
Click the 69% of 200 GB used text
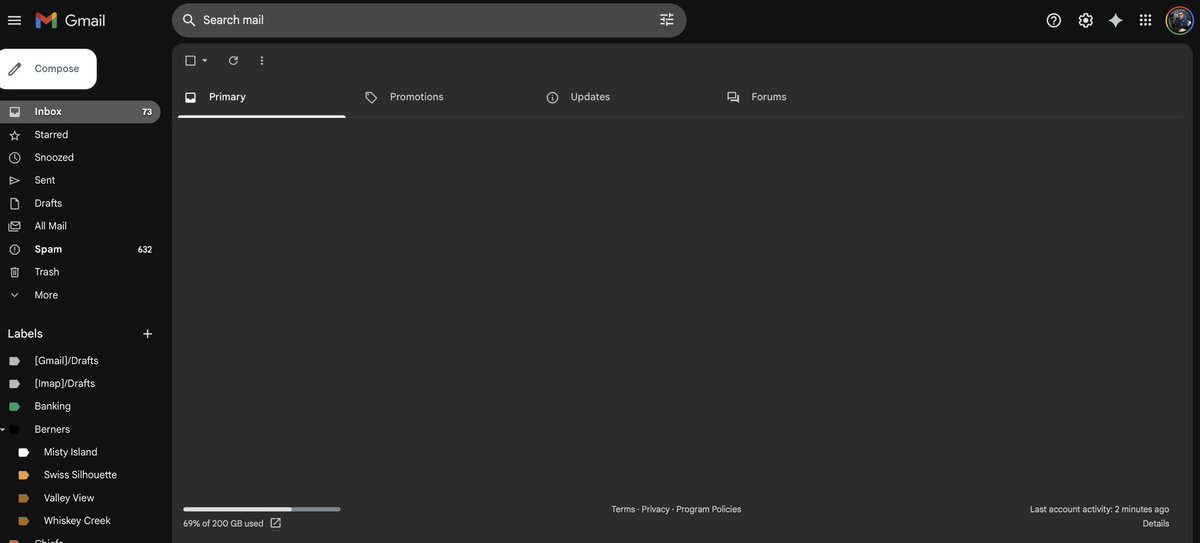pos(223,524)
